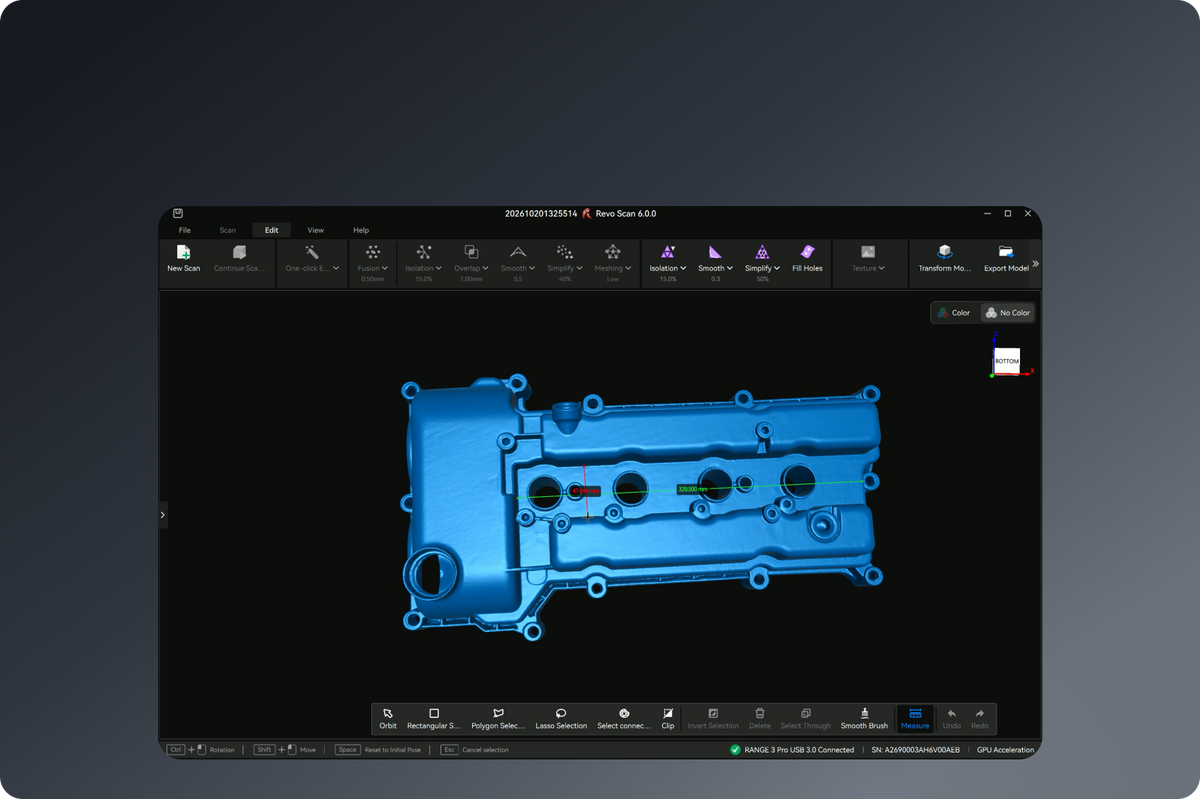This screenshot has width=1200, height=799.
Task: Click the purple mesh Smooth icon
Action: coord(715,252)
